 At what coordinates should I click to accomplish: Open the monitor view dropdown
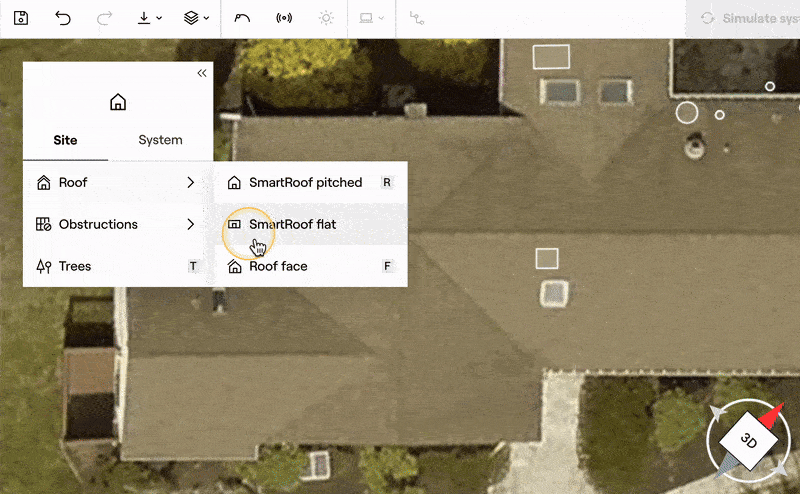coord(371,18)
